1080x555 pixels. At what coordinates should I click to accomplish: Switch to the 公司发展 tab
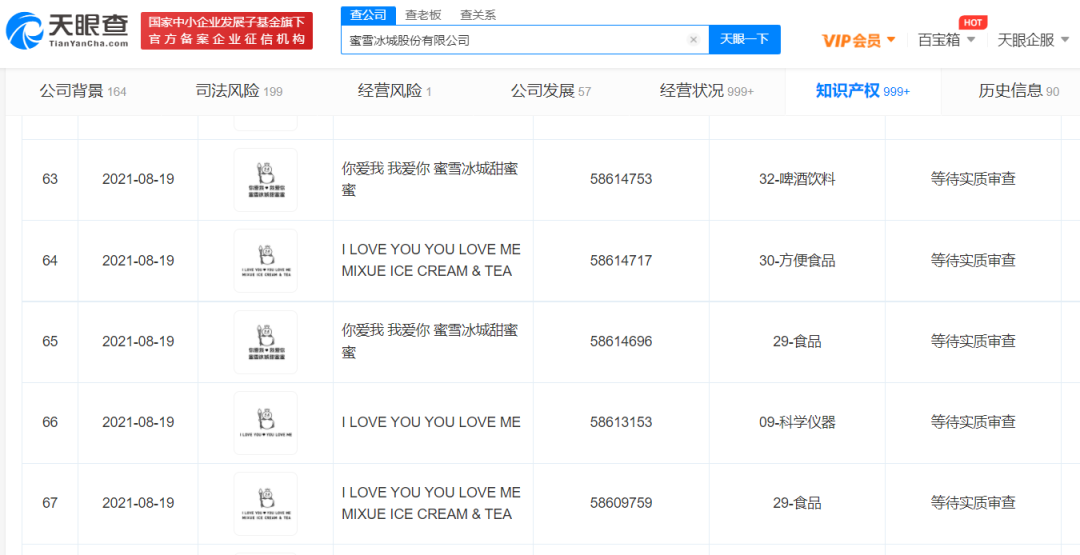click(551, 91)
